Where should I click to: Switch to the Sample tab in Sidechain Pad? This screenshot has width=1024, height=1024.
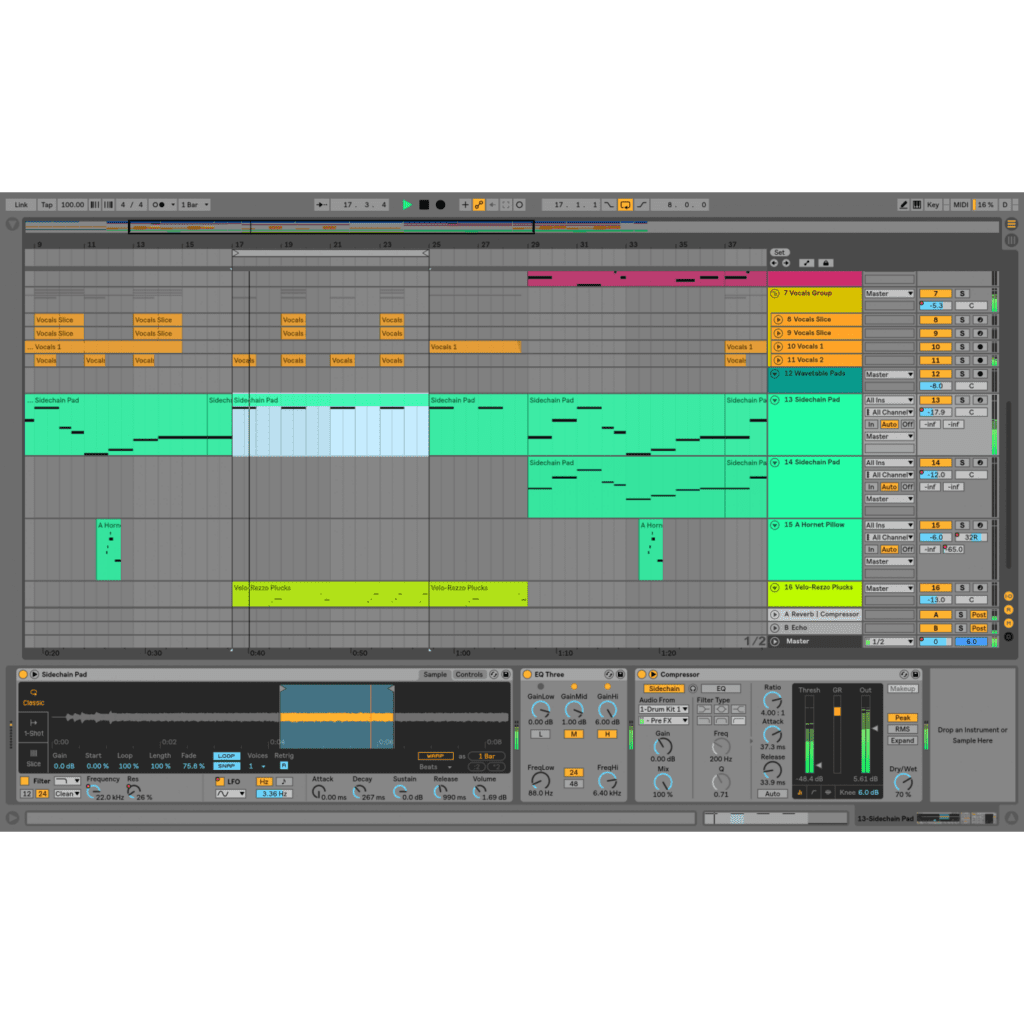(x=435, y=675)
